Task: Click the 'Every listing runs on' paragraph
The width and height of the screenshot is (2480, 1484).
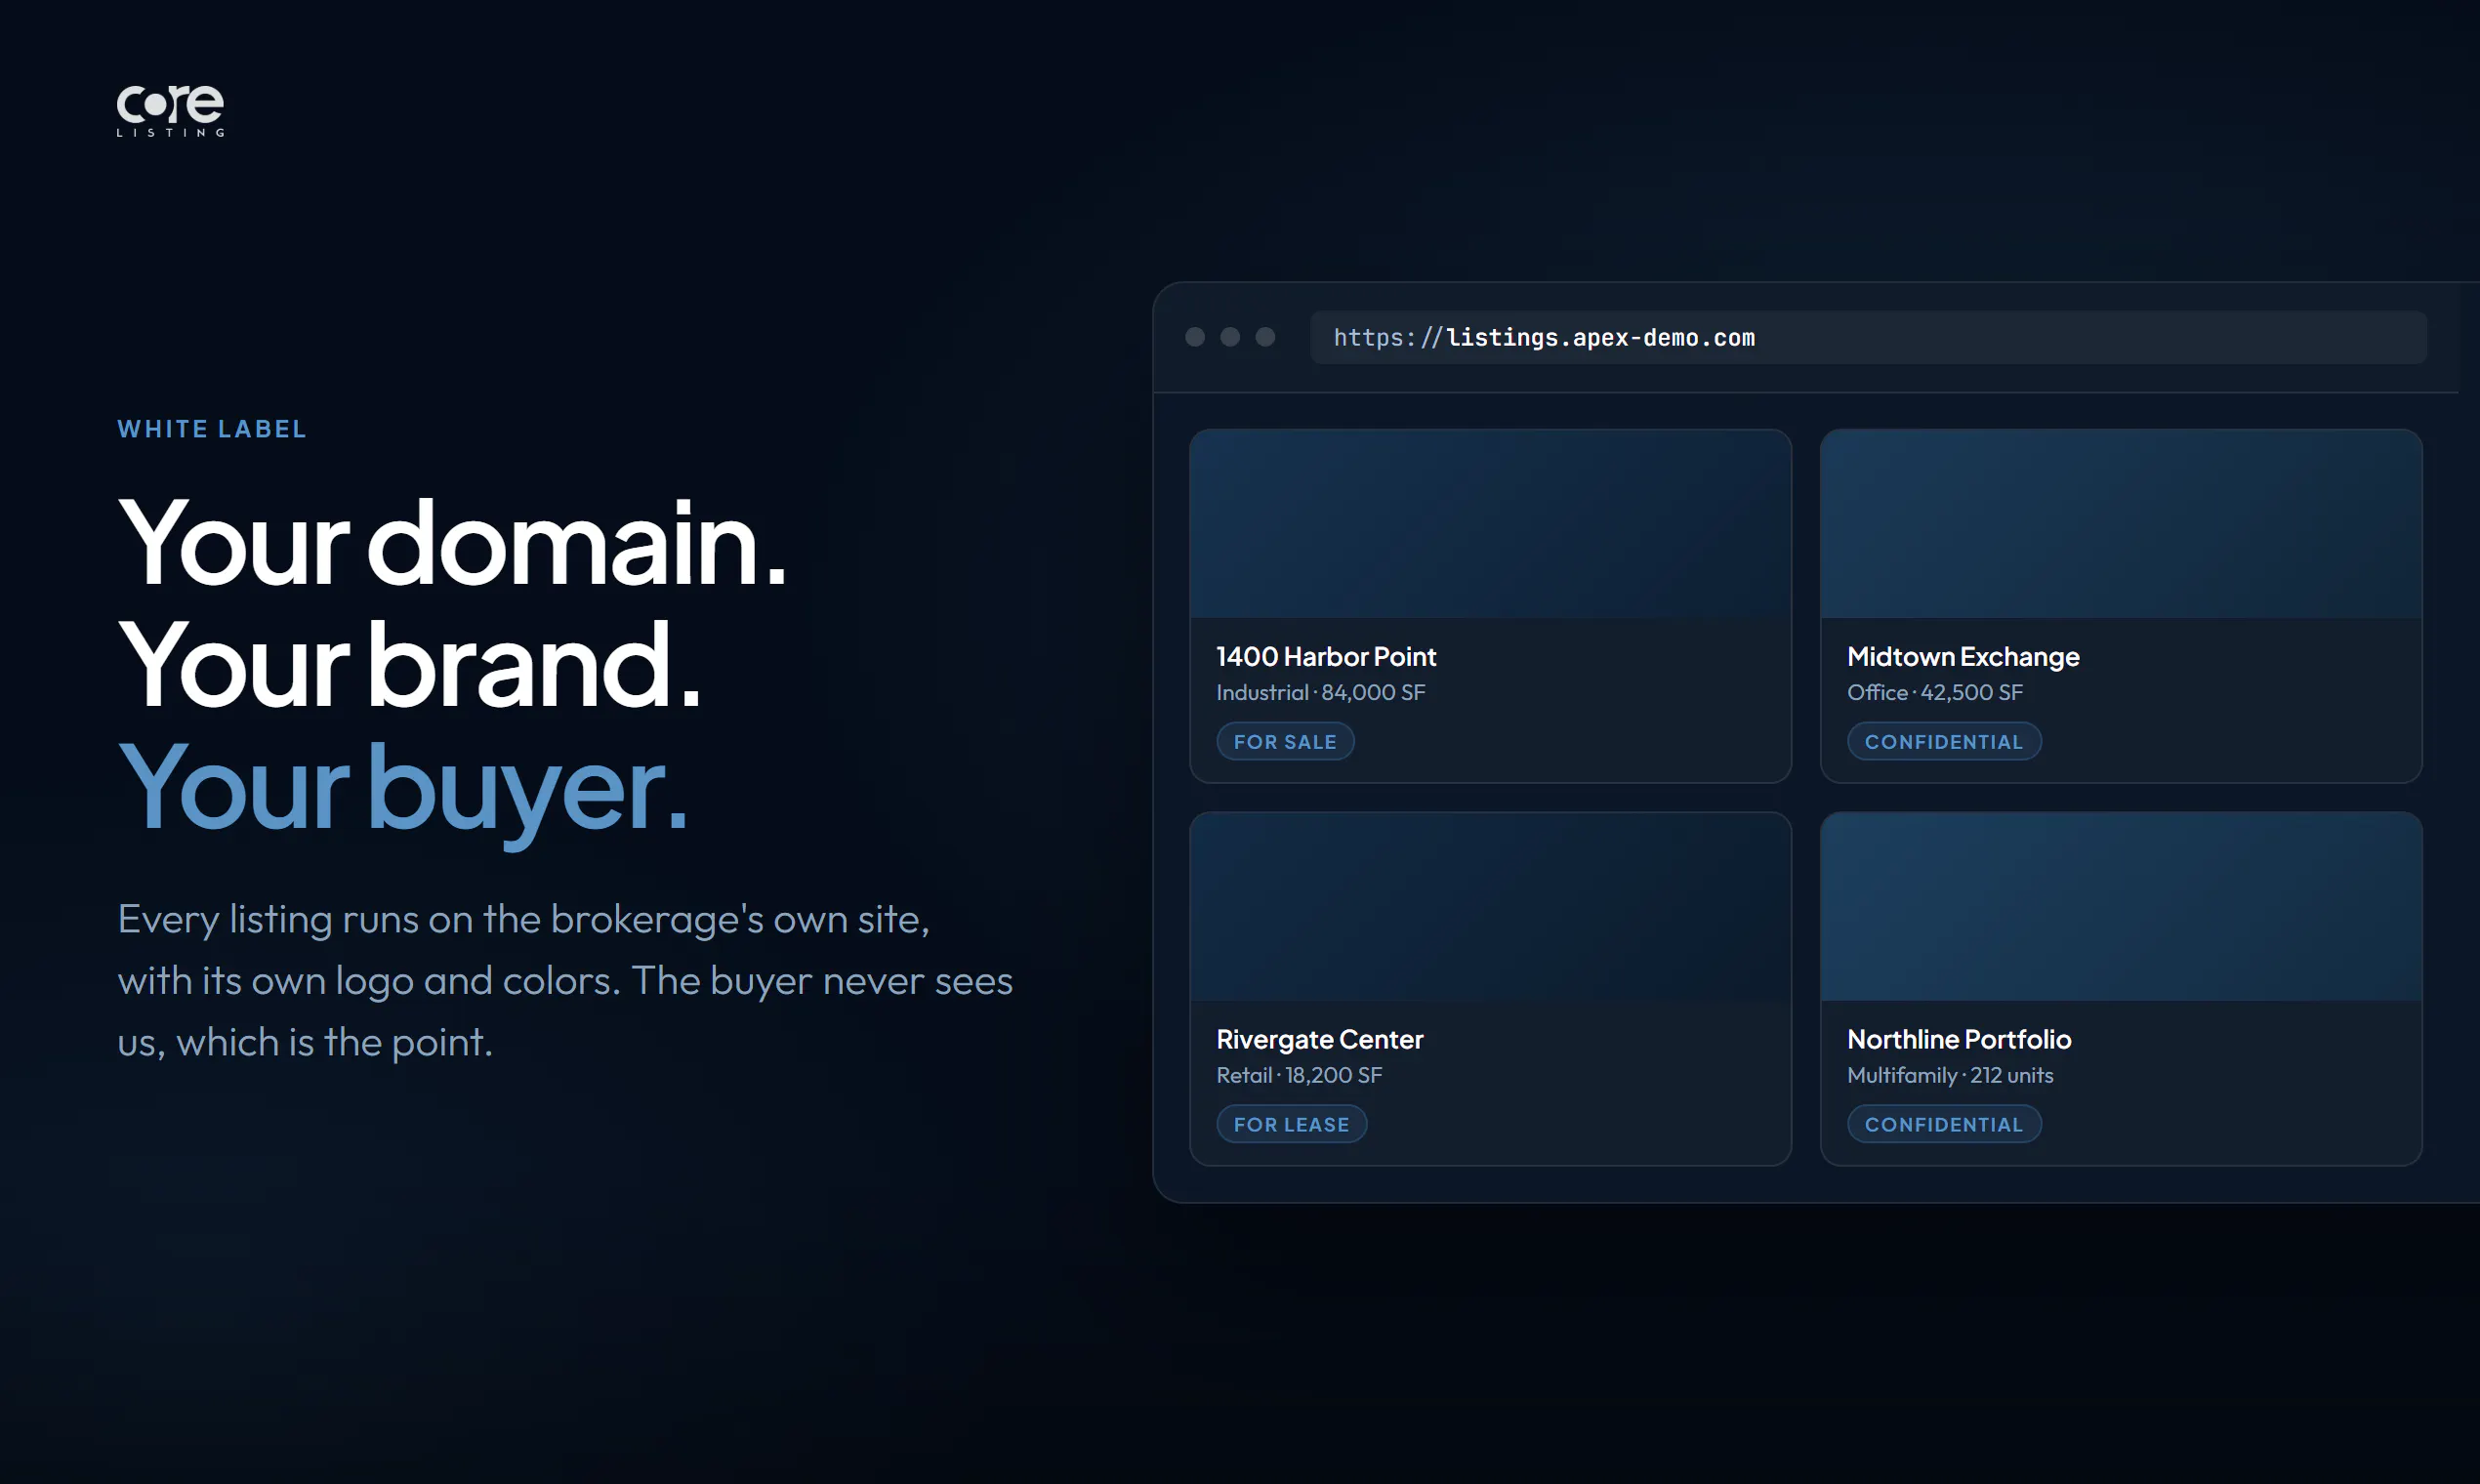Action: click(x=565, y=980)
